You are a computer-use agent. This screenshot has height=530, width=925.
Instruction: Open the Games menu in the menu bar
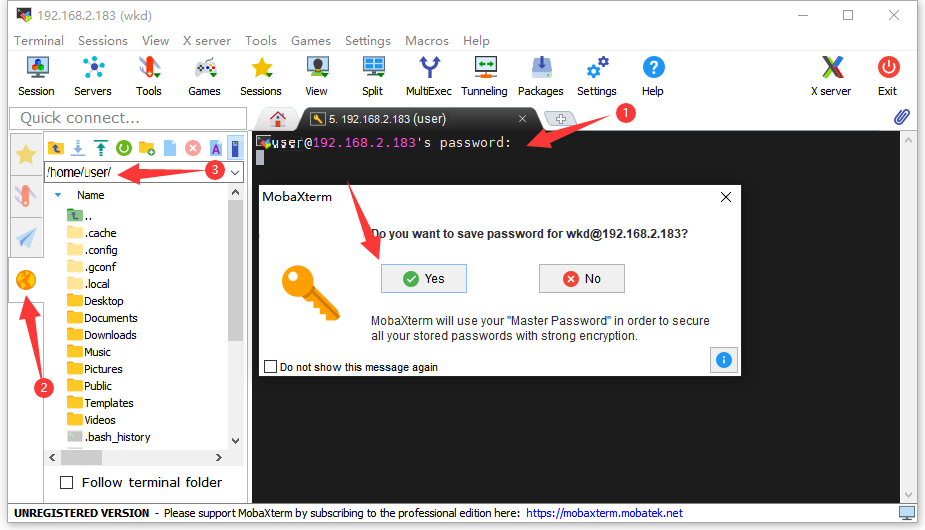310,41
